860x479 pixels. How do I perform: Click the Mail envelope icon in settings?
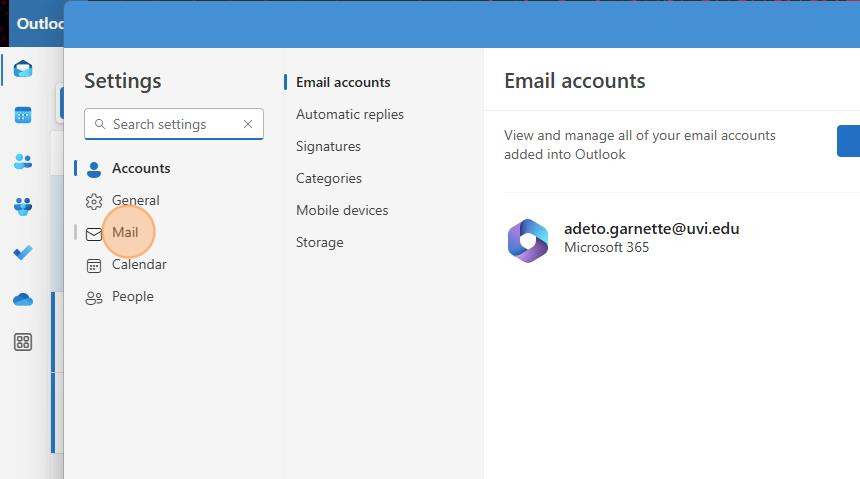94,234
